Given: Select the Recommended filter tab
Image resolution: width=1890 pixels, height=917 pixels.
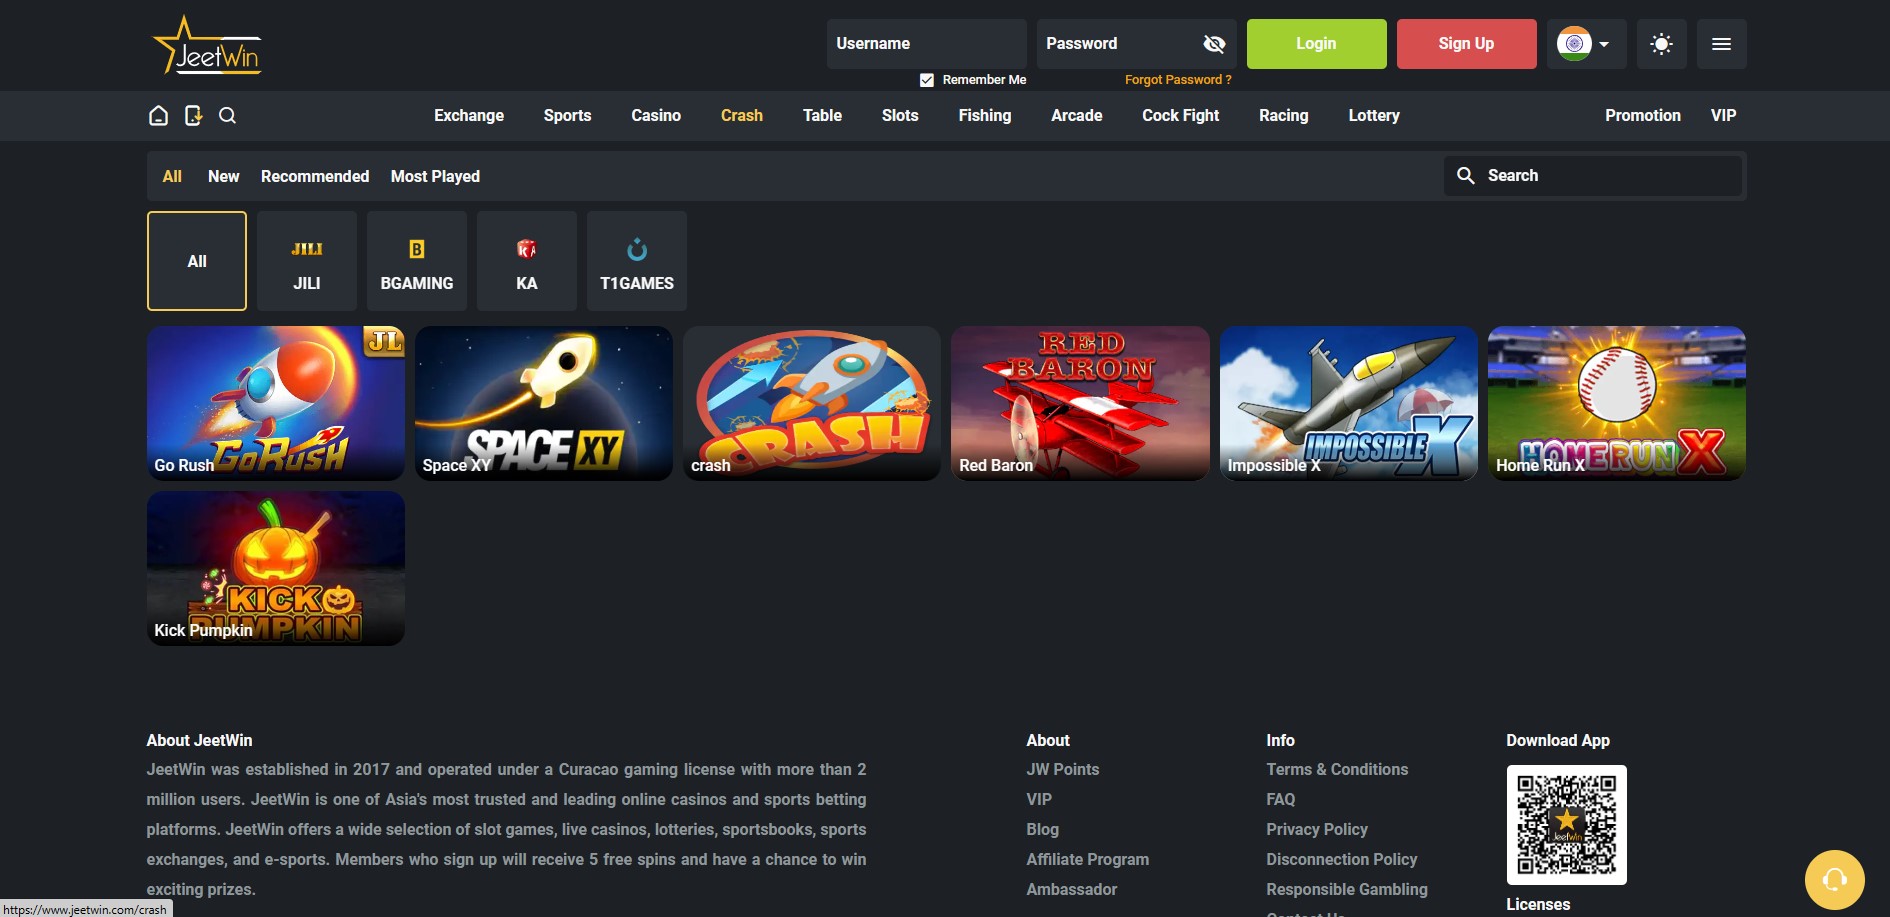Looking at the screenshot, I should click(x=315, y=176).
